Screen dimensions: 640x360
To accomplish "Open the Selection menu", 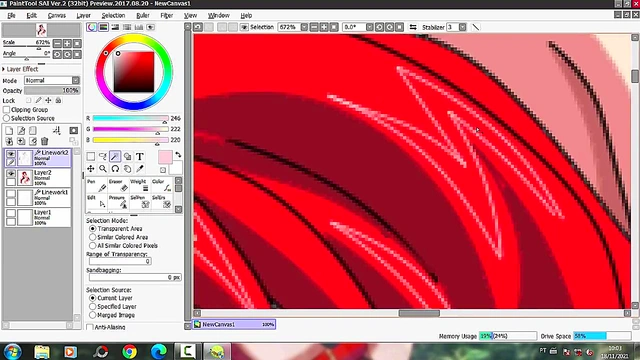I will coord(113,15).
